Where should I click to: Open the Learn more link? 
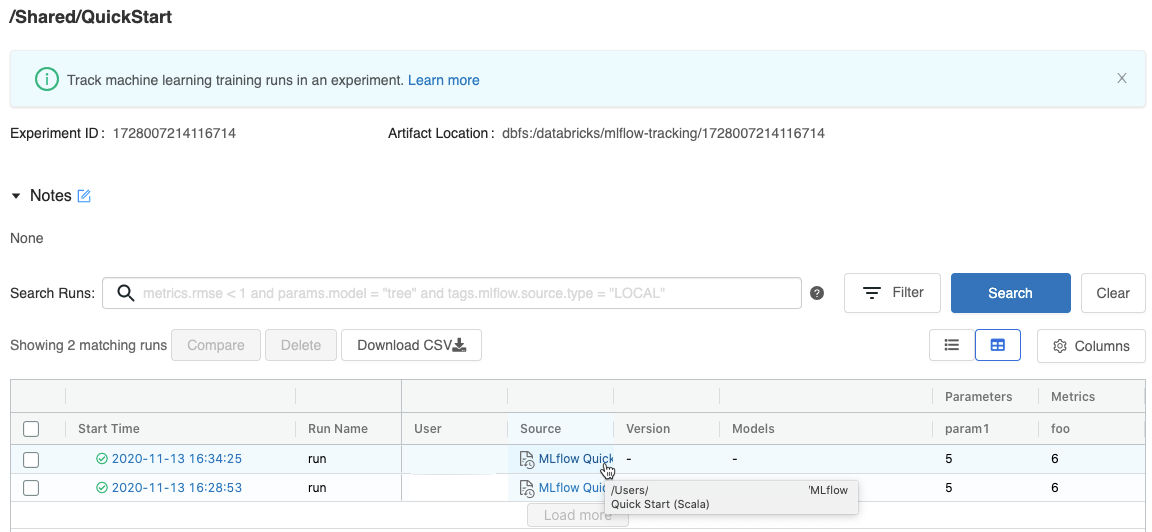pos(443,80)
